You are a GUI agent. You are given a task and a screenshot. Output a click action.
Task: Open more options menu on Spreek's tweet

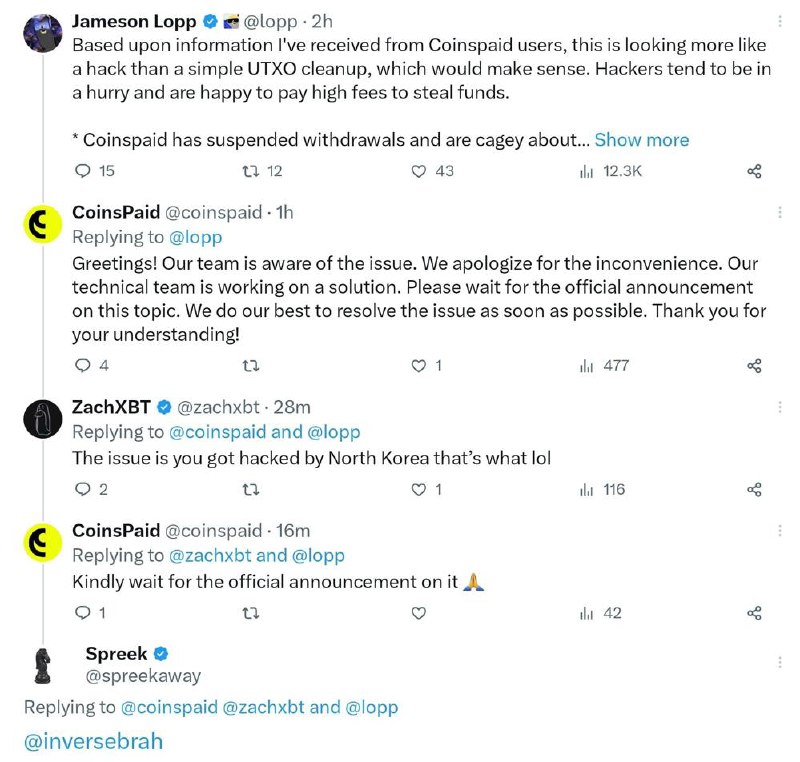780,662
